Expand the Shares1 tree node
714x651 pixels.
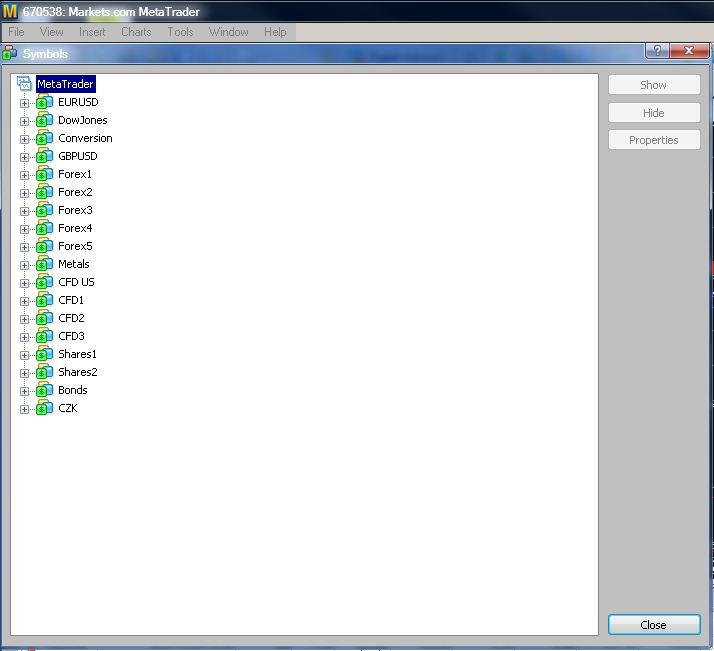coord(24,355)
